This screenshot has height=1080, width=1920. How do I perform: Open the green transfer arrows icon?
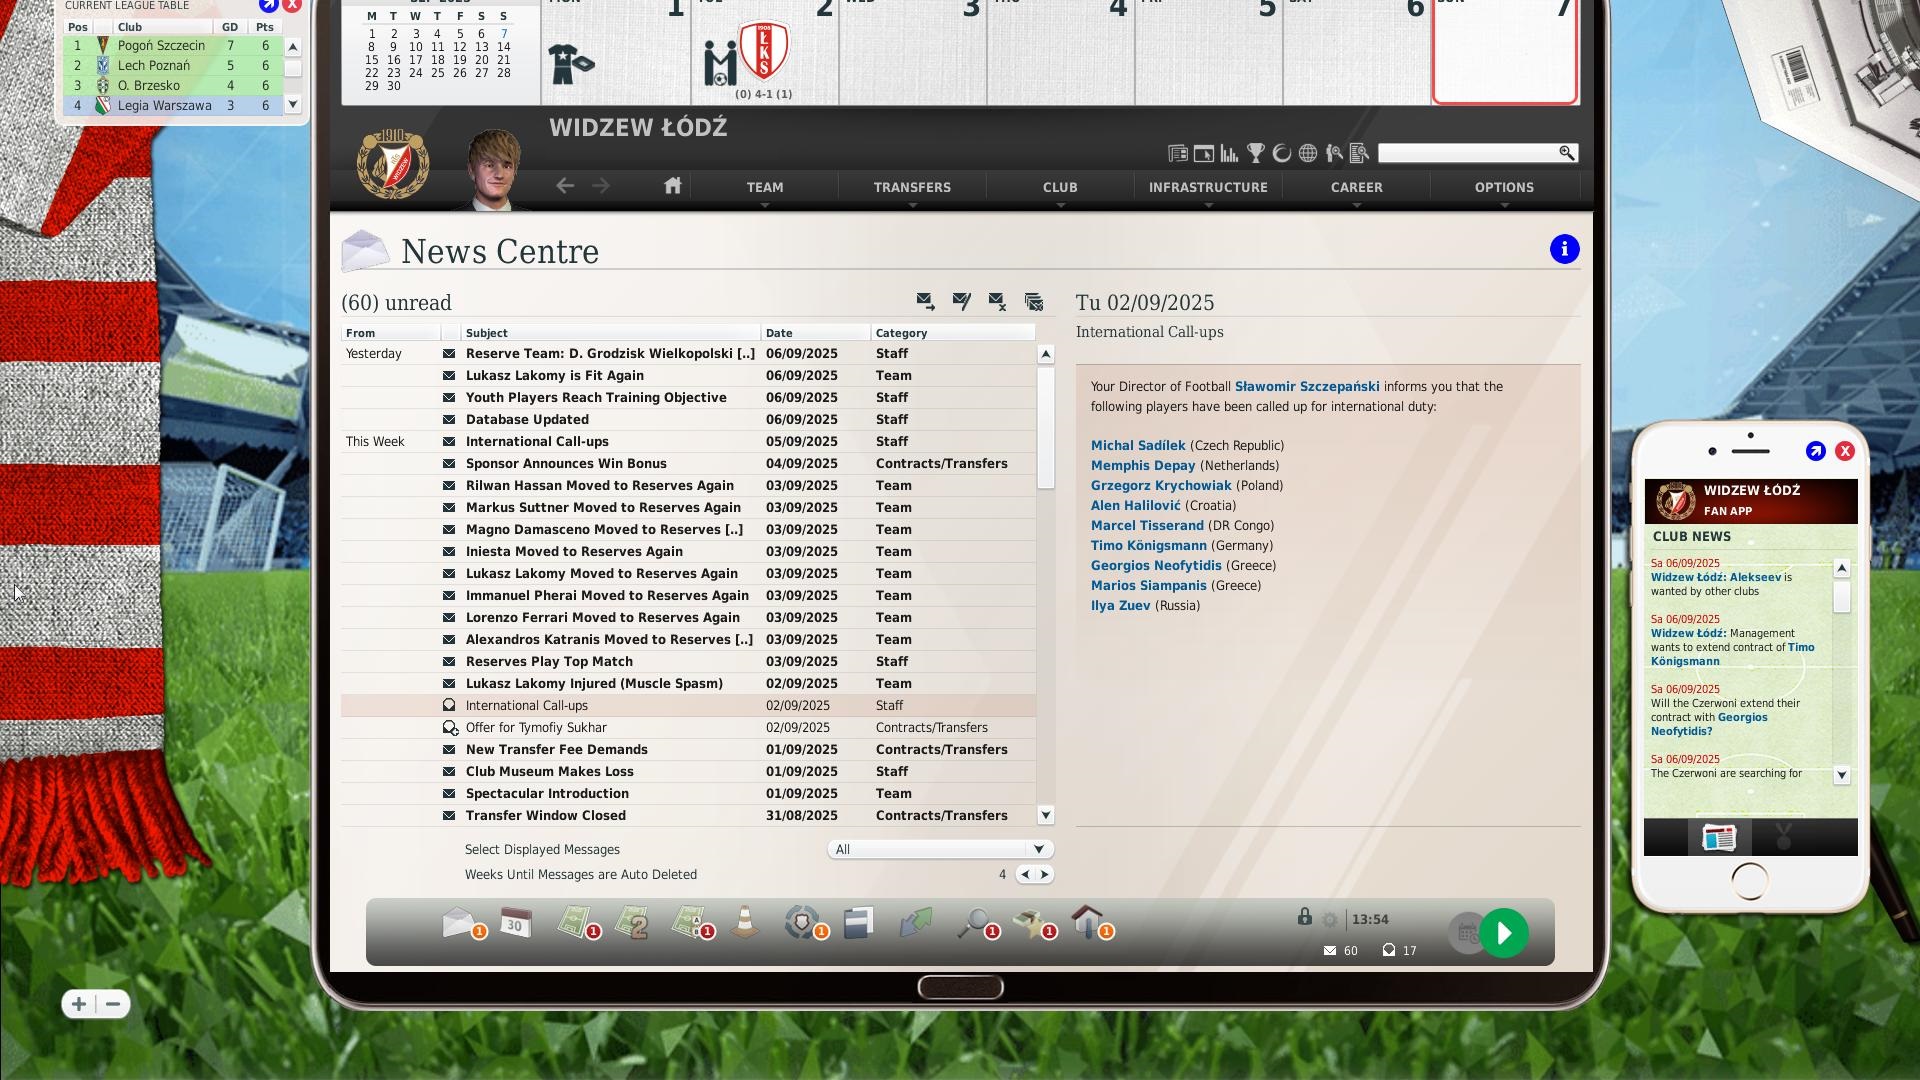915,923
